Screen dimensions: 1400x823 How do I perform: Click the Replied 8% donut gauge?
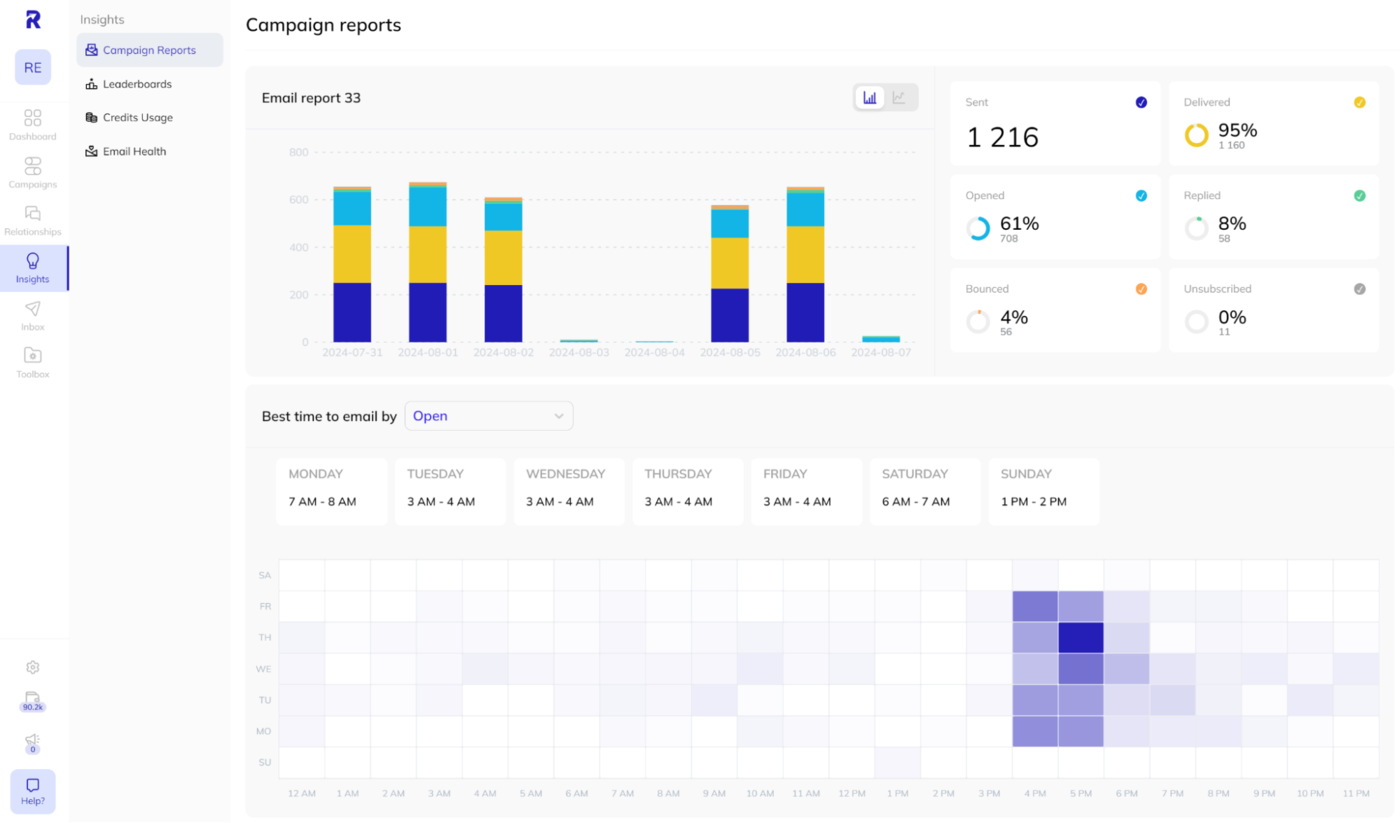[x=1196, y=229]
